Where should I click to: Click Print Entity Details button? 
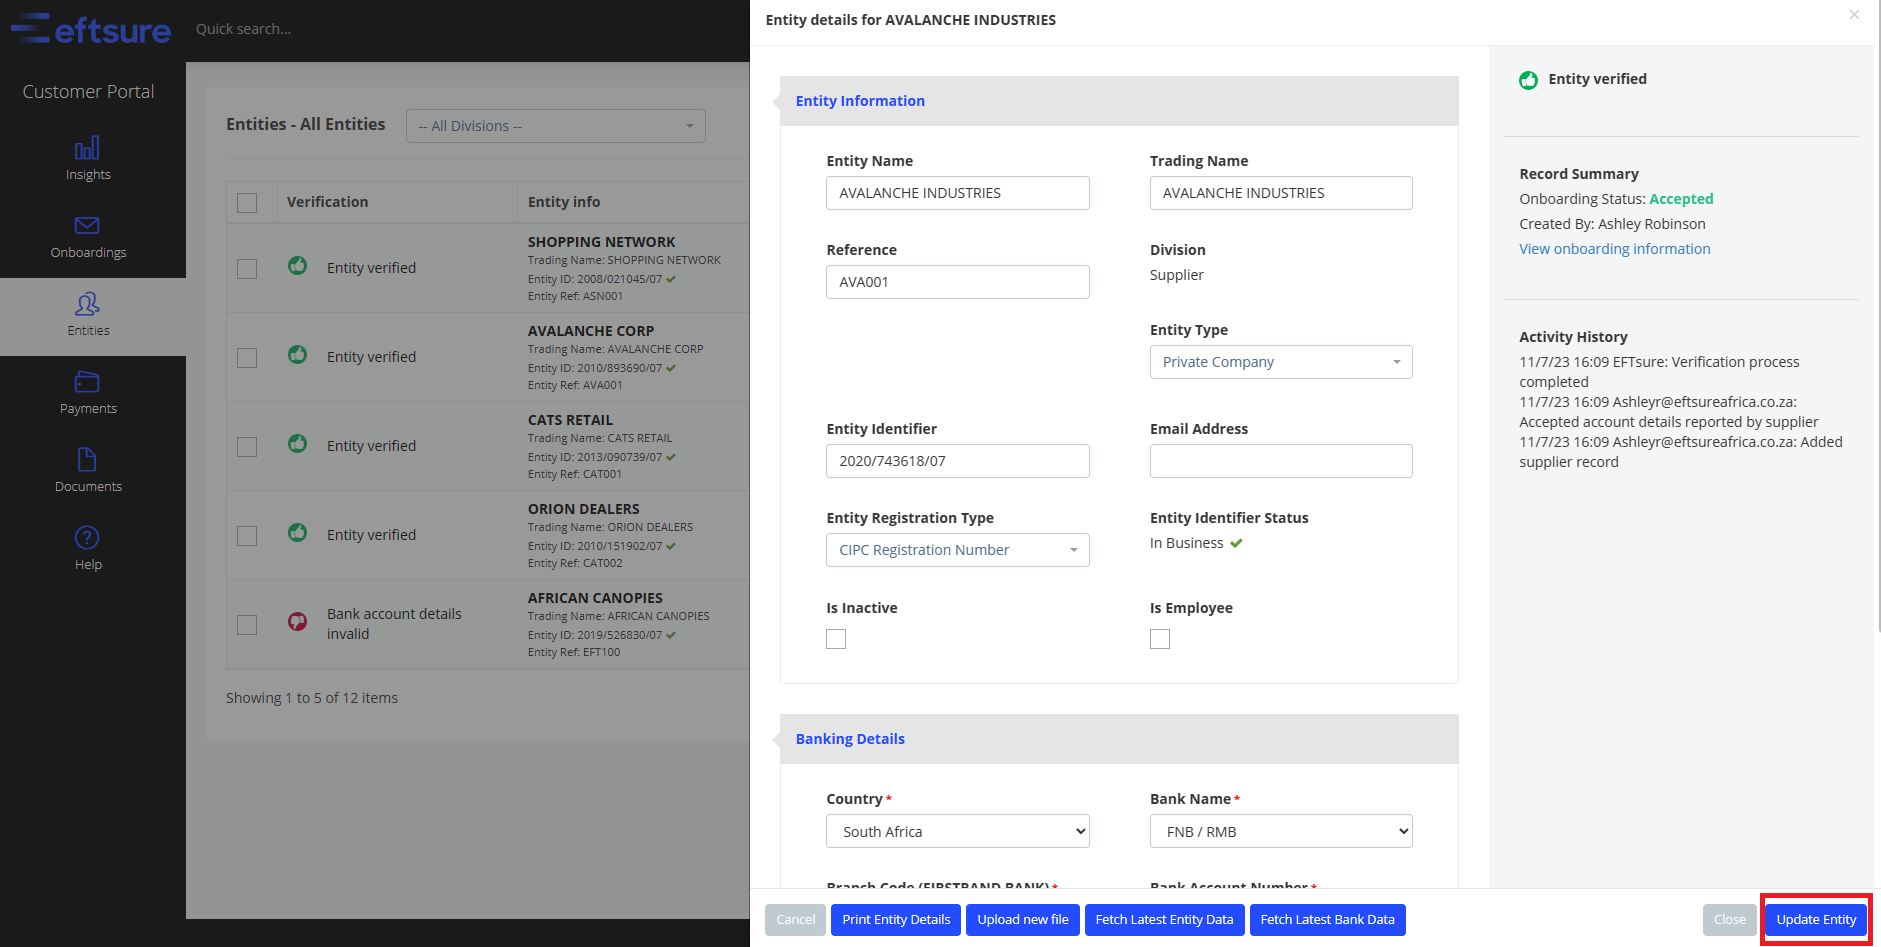click(896, 920)
